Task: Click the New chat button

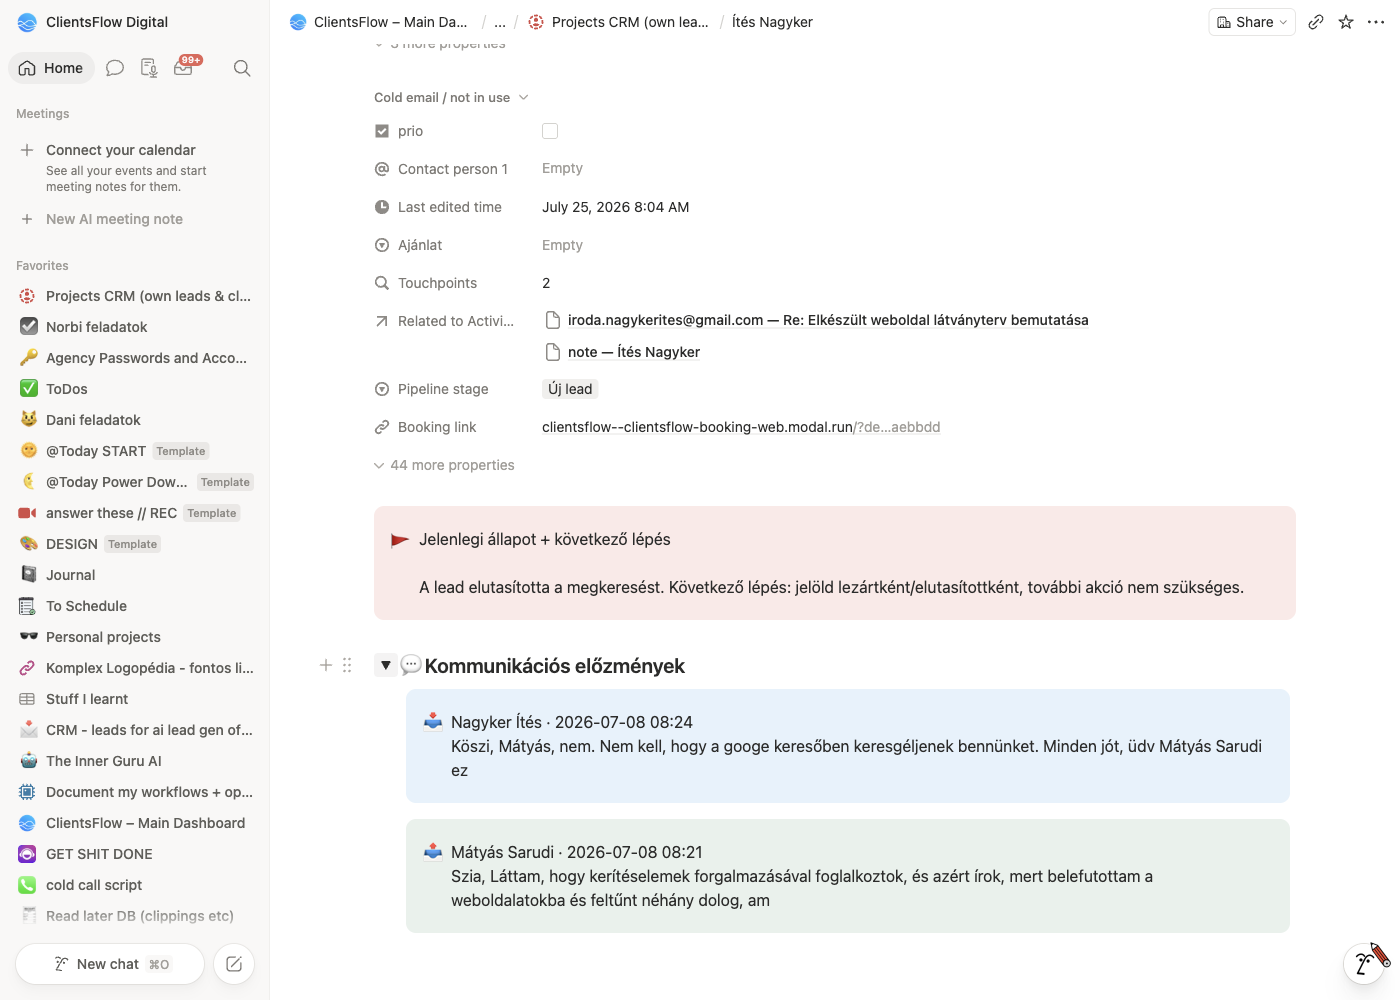Action: click(110, 964)
